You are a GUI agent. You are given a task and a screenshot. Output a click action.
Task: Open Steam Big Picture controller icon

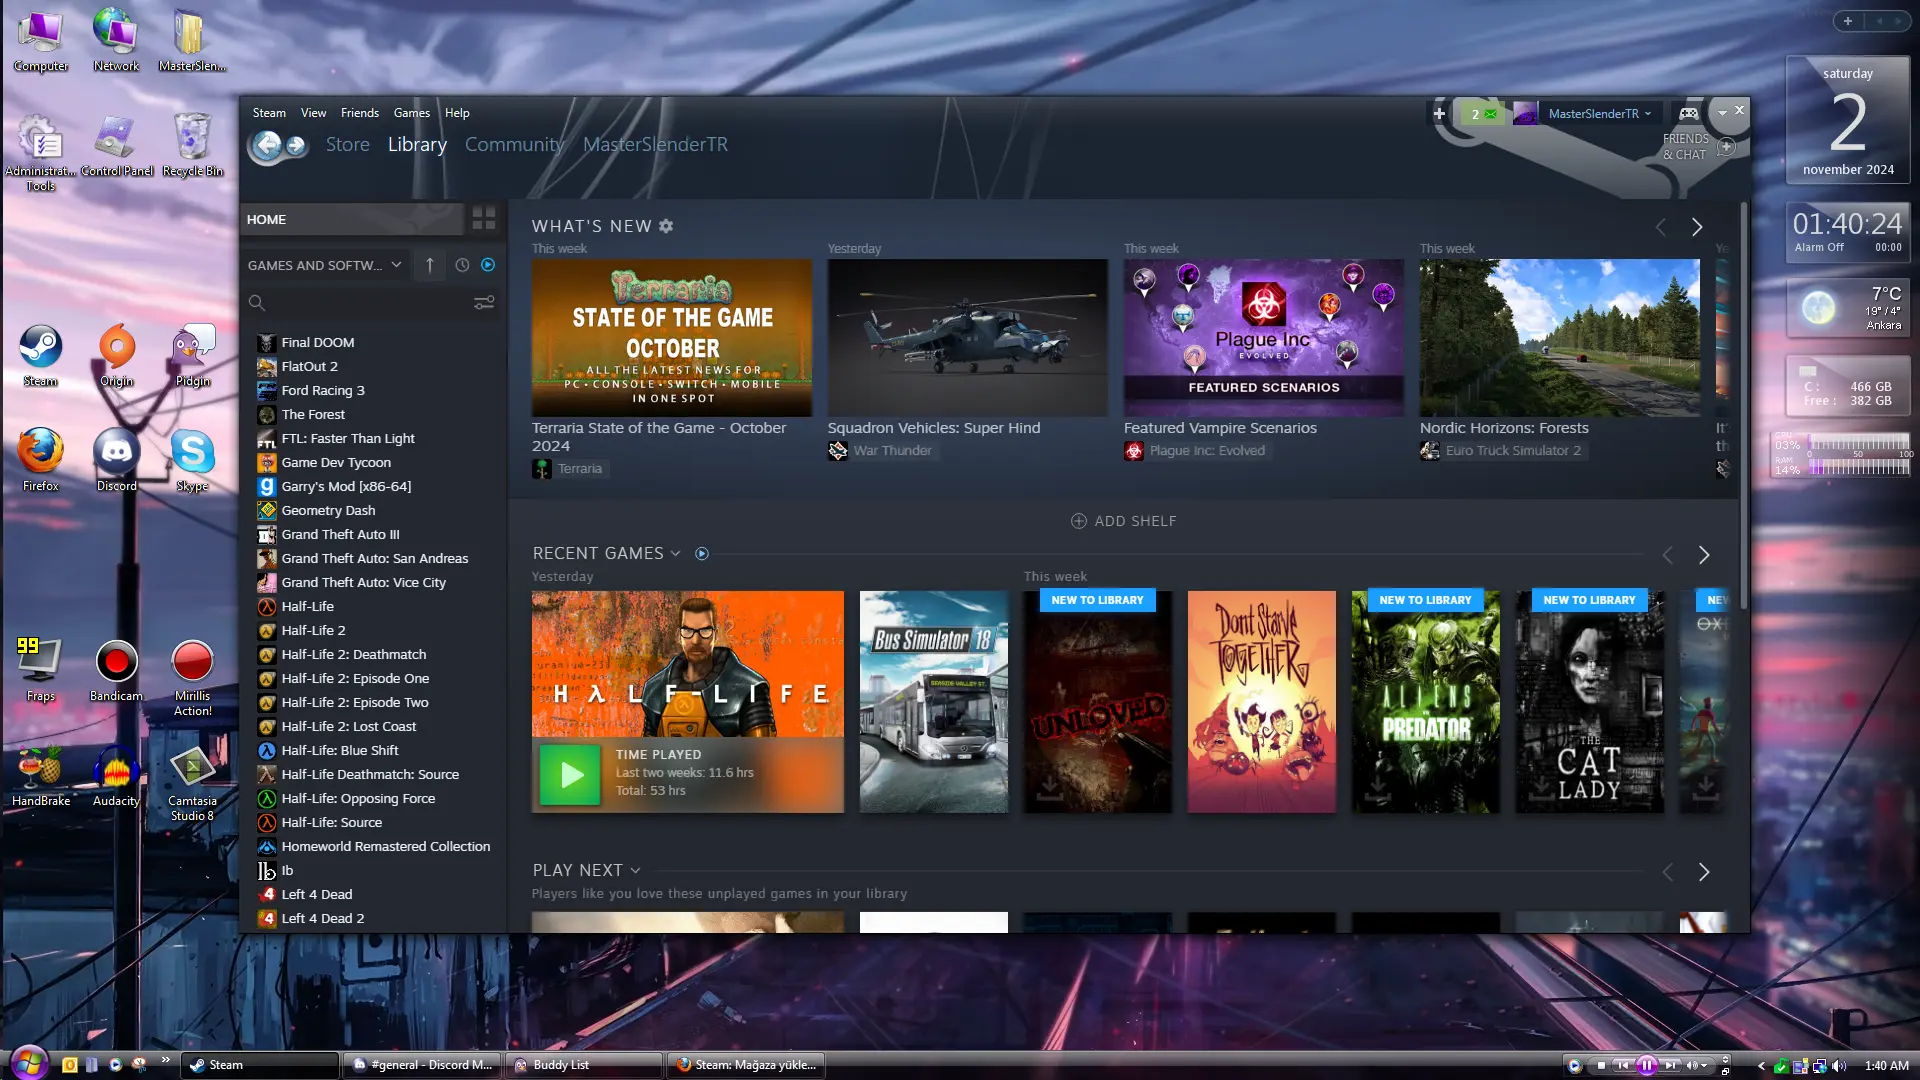1689,113
